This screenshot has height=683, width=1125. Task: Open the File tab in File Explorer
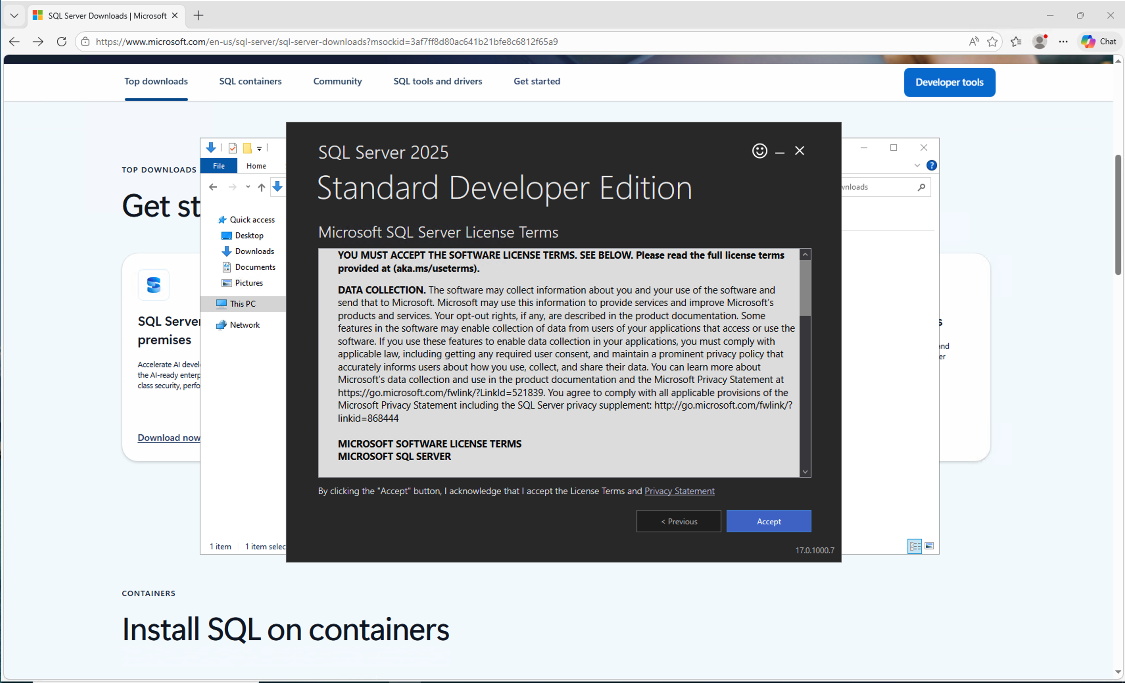coord(218,166)
